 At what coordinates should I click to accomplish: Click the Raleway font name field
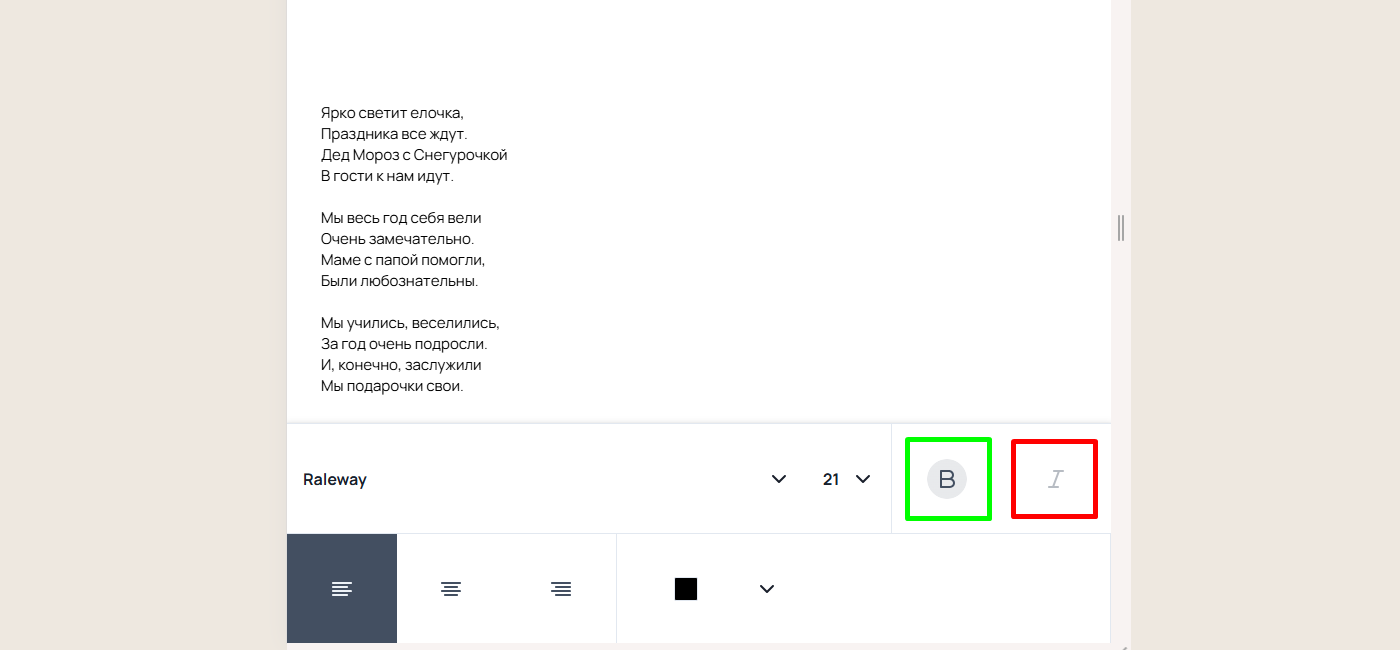(335, 480)
